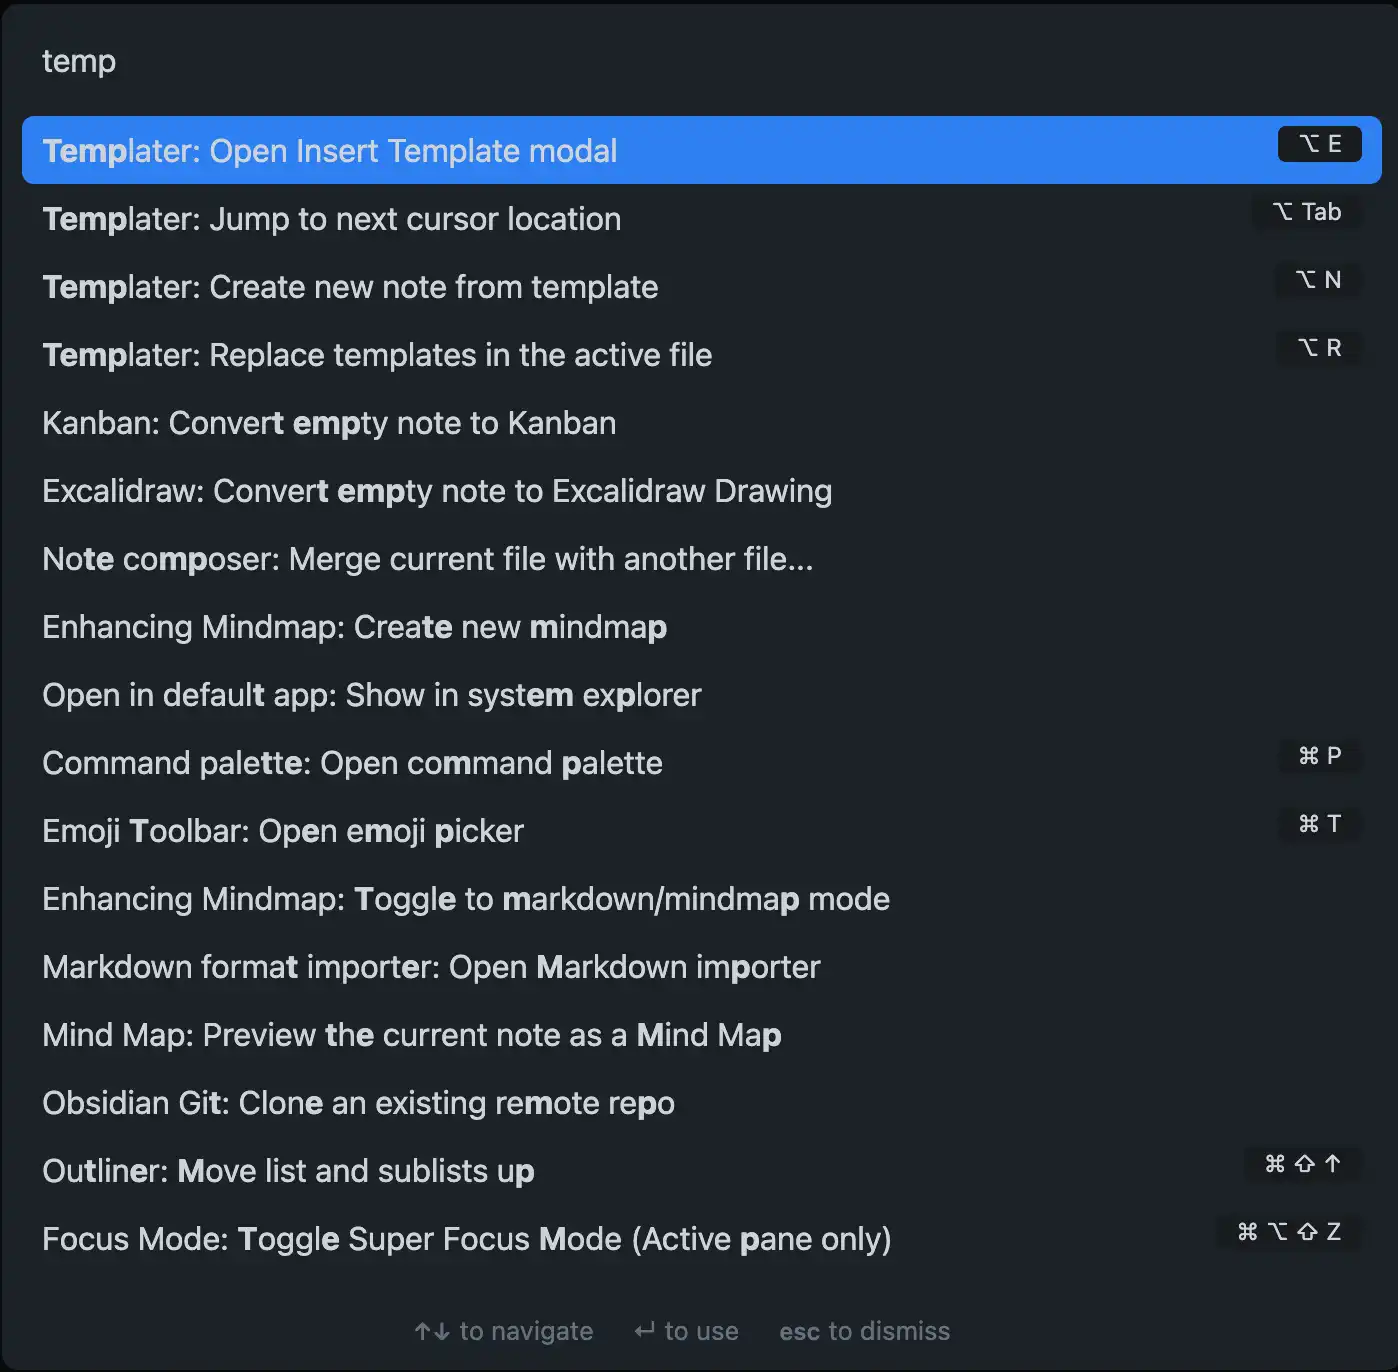Toggle to markdown/mindmap mode command

[466, 899]
